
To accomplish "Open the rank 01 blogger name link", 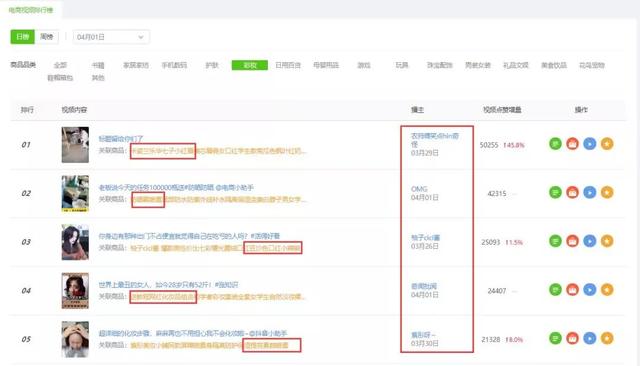I will pos(435,140).
